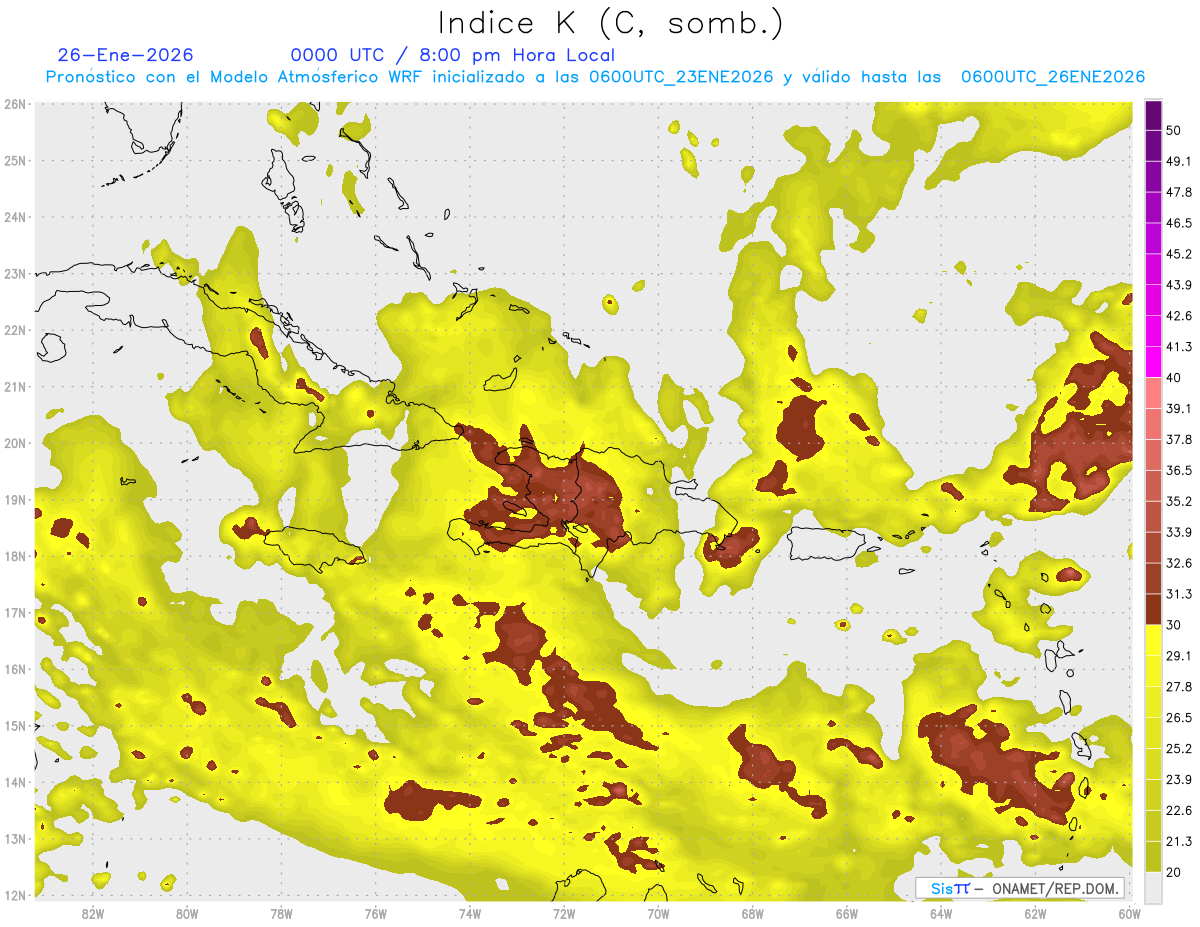Click the dark brown swatch between 30 and 31.3
1200x927 pixels.
point(1154,609)
